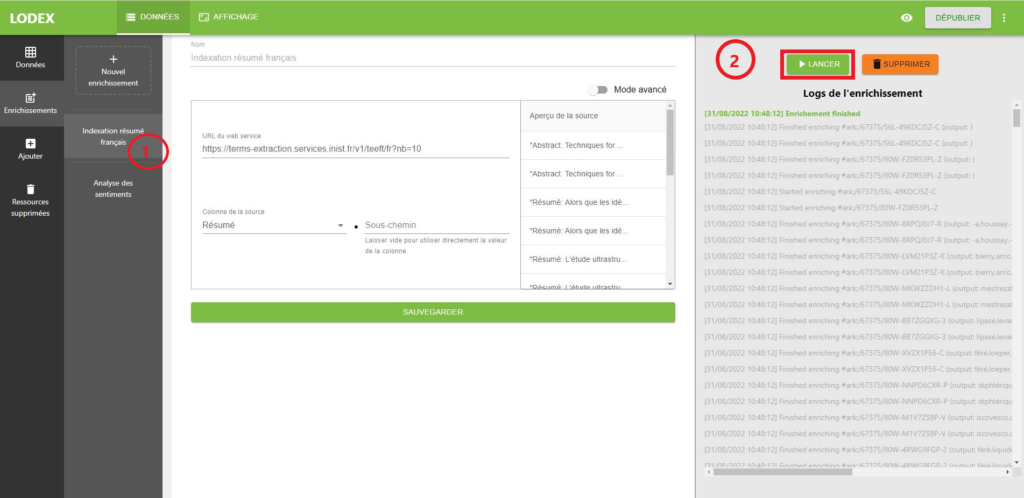Click the source preview scroll down arrow
This screenshot has width=1024, height=498.
coord(670,284)
